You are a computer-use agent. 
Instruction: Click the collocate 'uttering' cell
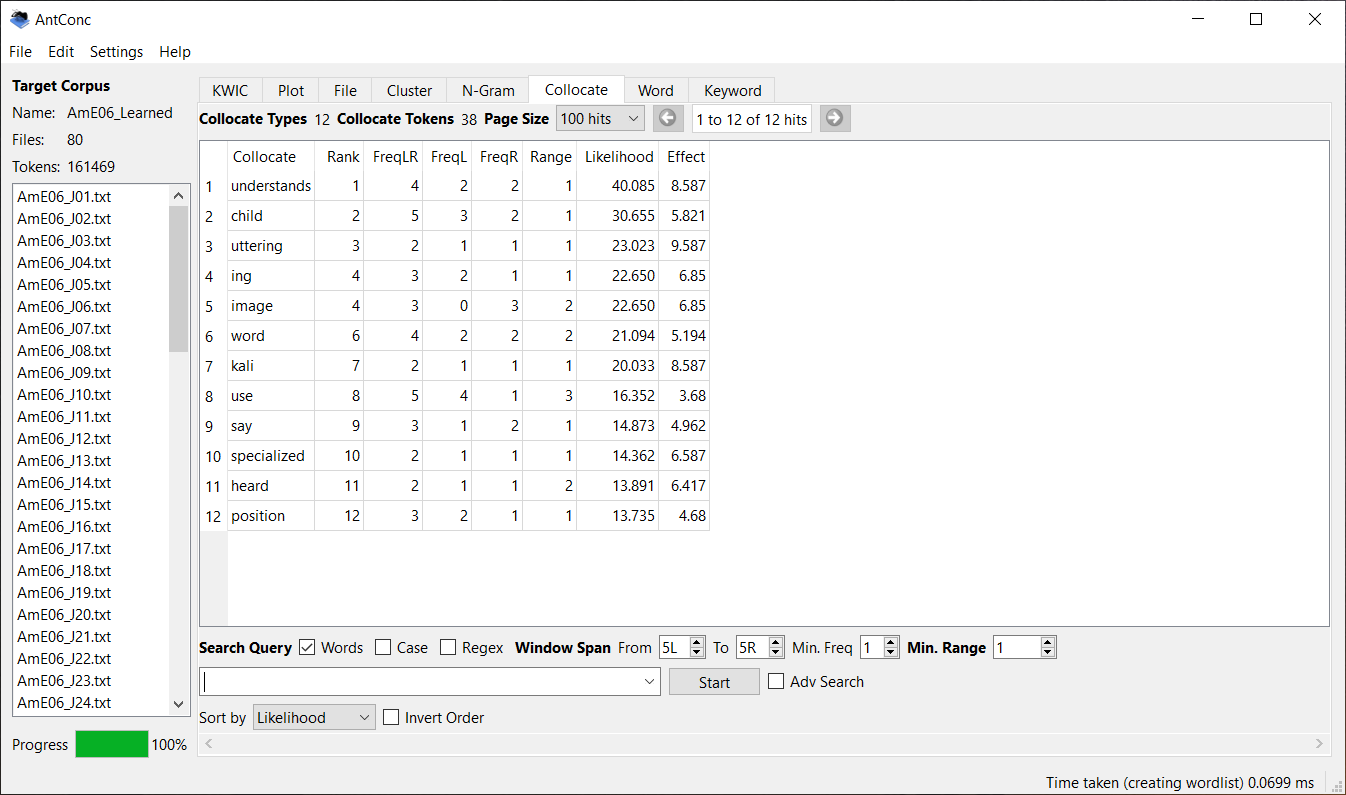click(x=271, y=246)
